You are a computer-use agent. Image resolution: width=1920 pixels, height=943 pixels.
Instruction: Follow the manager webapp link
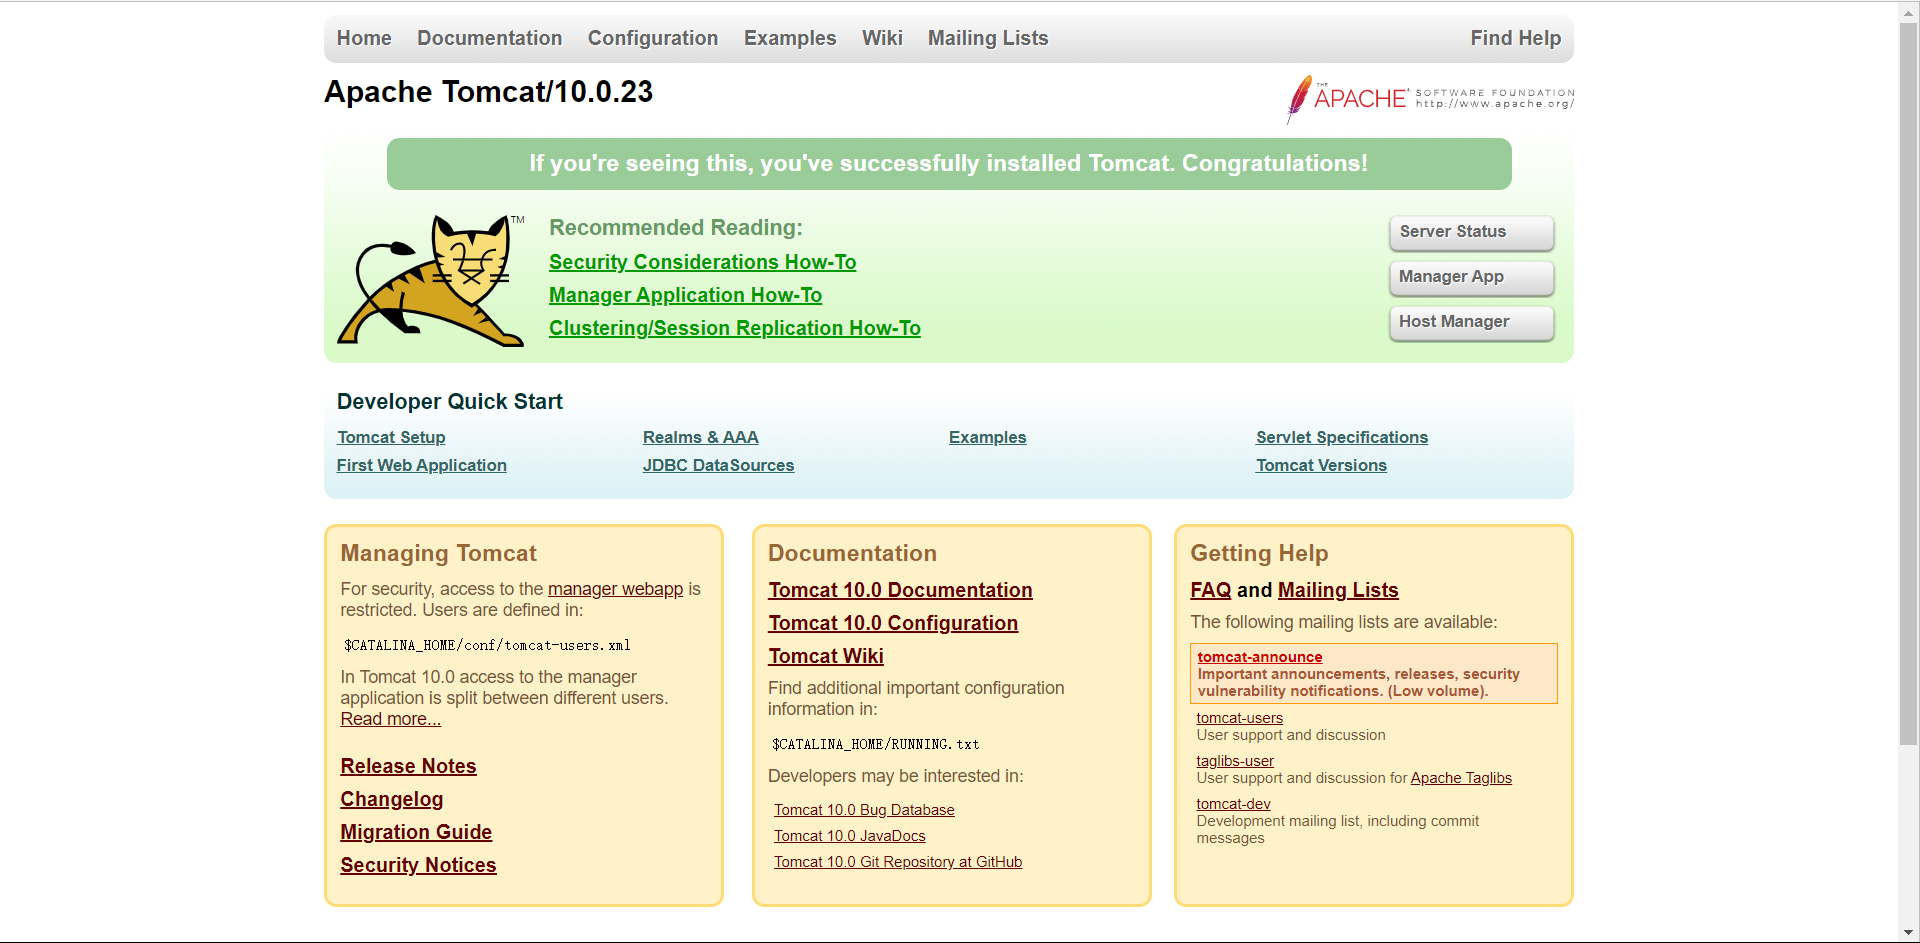pyautogui.click(x=615, y=589)
